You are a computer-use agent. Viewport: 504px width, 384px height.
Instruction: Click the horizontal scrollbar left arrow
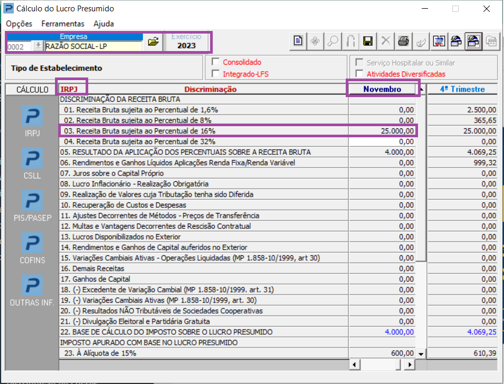click(354, 365)
